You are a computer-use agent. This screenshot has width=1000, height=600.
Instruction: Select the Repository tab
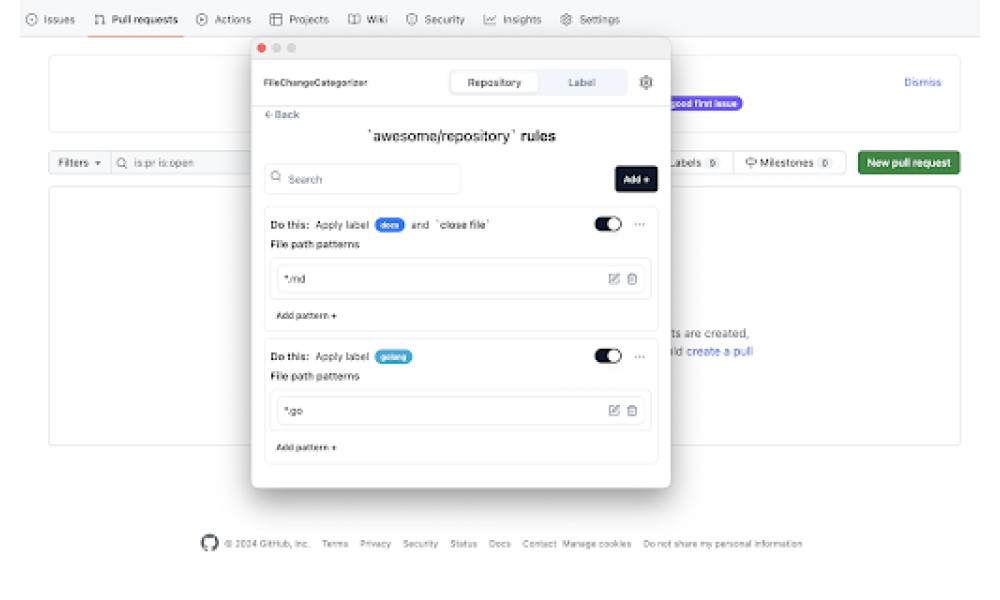coord(494,83)
